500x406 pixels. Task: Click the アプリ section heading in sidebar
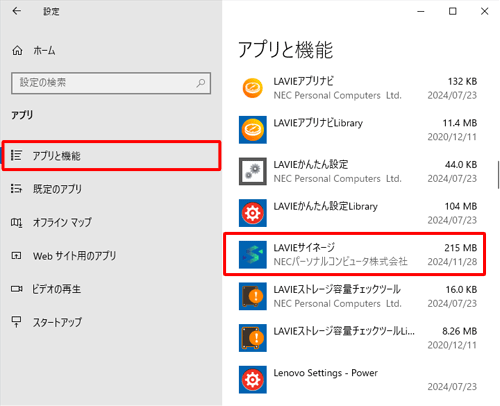pos(22,115)
